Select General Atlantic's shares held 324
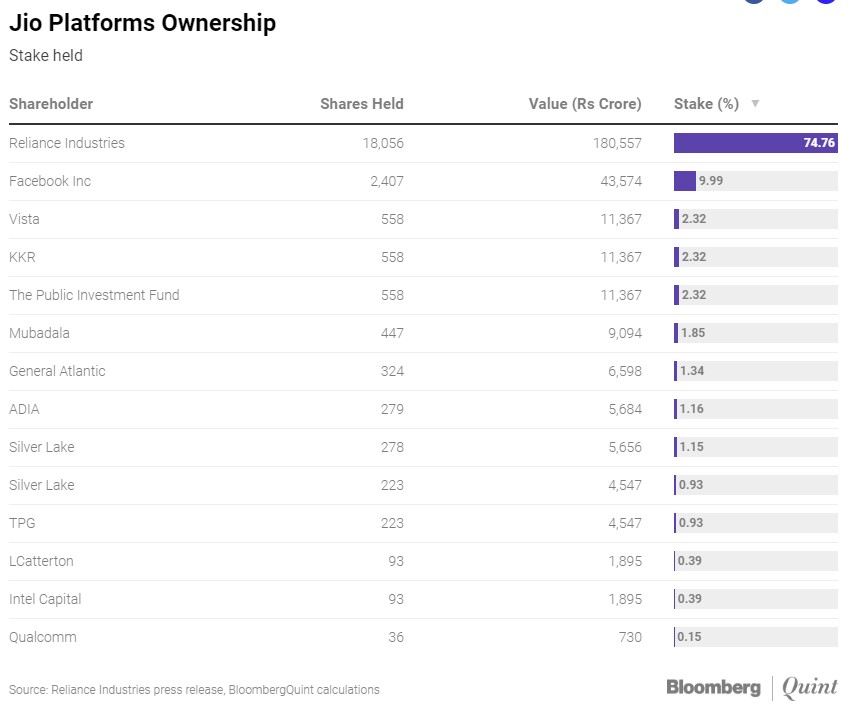This screenshot has width=851, height=716. 392,371
